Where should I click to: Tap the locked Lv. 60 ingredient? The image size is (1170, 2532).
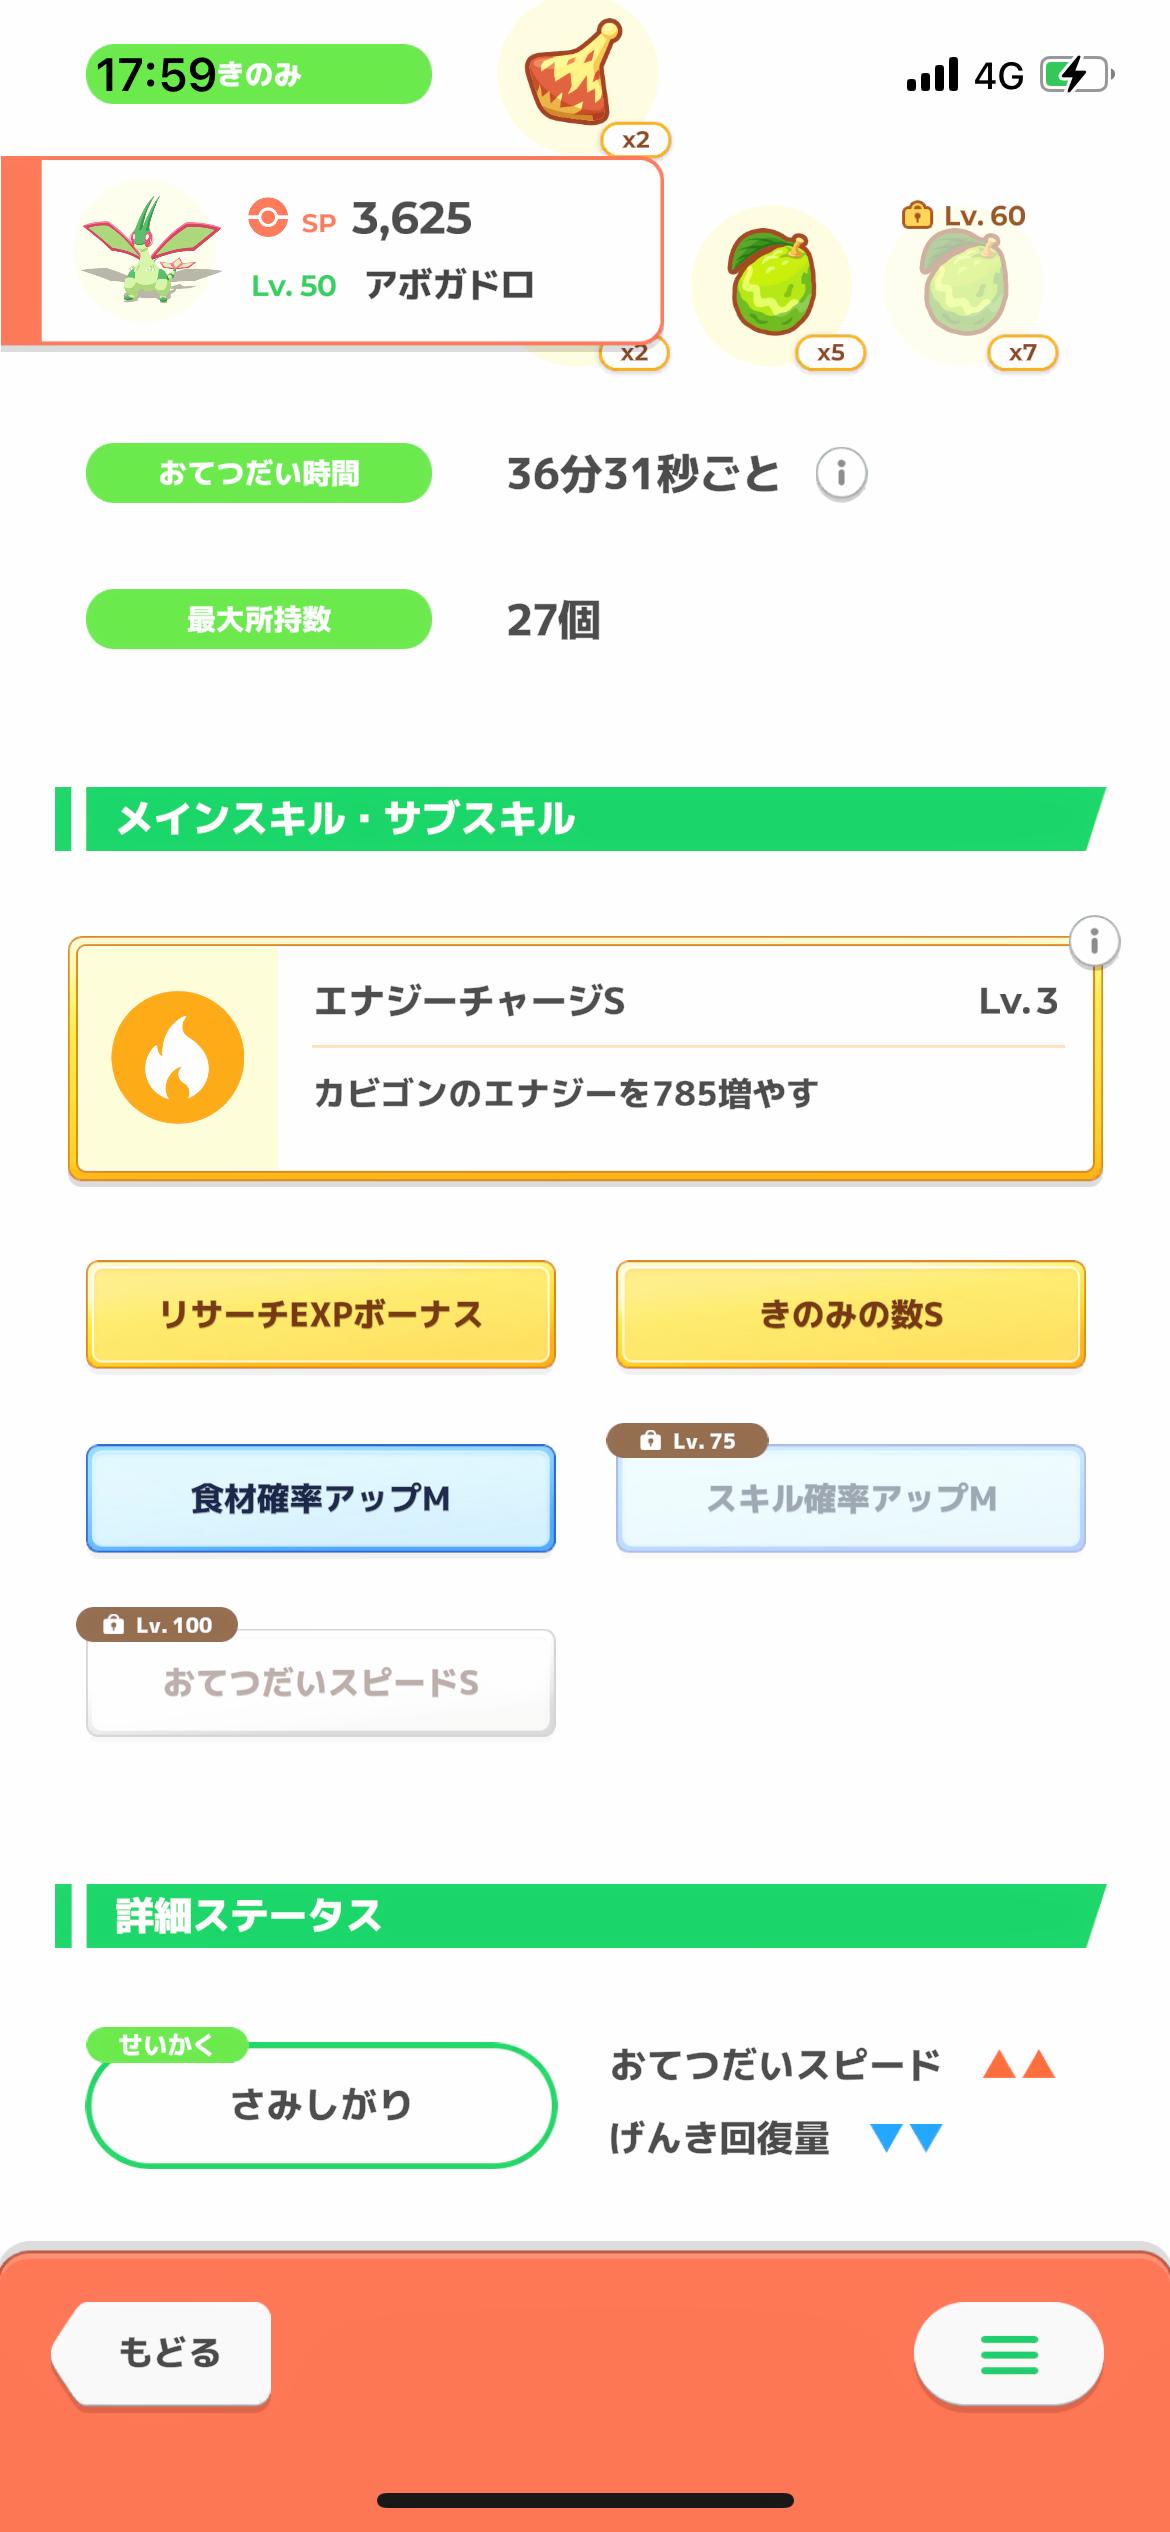(x=965, y=283)
